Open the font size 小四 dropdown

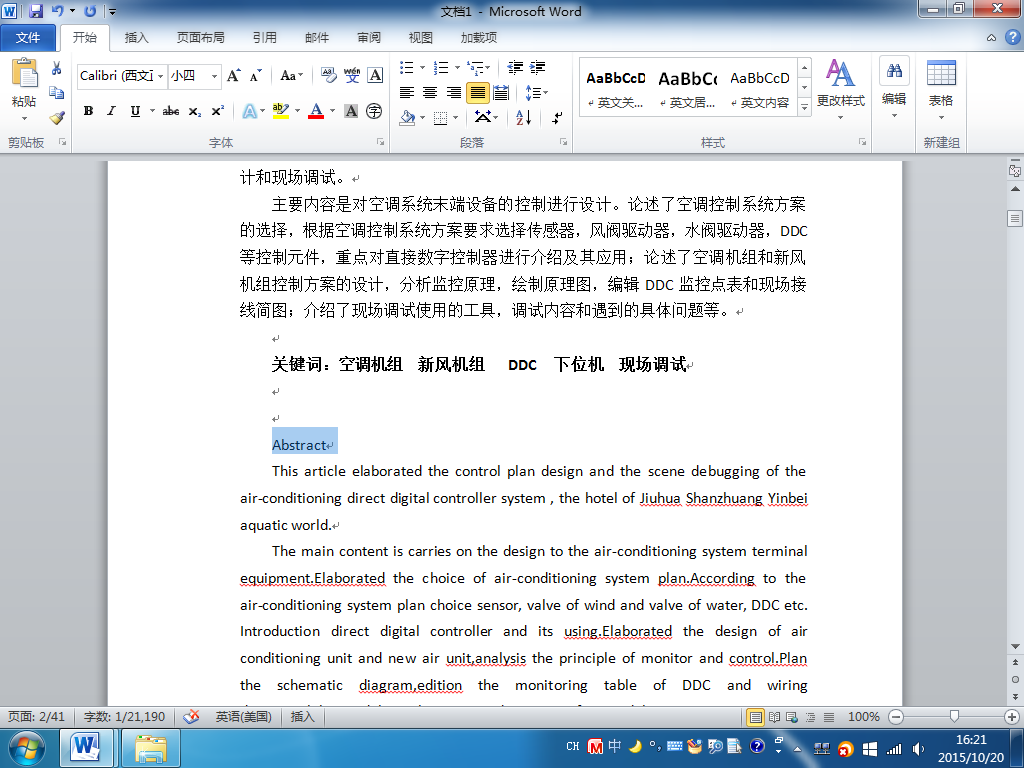[x=214, y=76]
